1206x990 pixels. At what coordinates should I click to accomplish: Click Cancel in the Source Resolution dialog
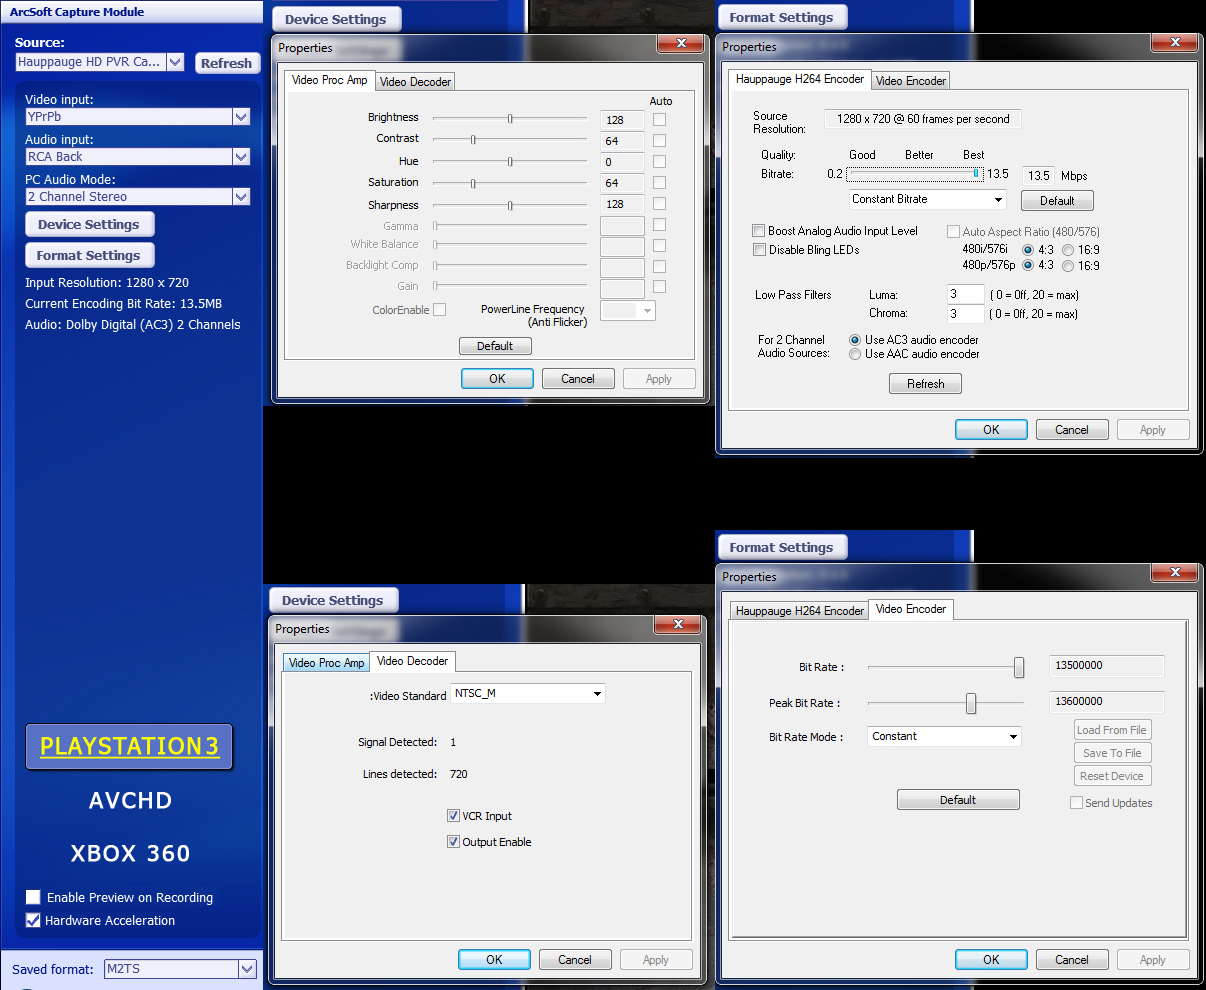(x=1072, y=430)
